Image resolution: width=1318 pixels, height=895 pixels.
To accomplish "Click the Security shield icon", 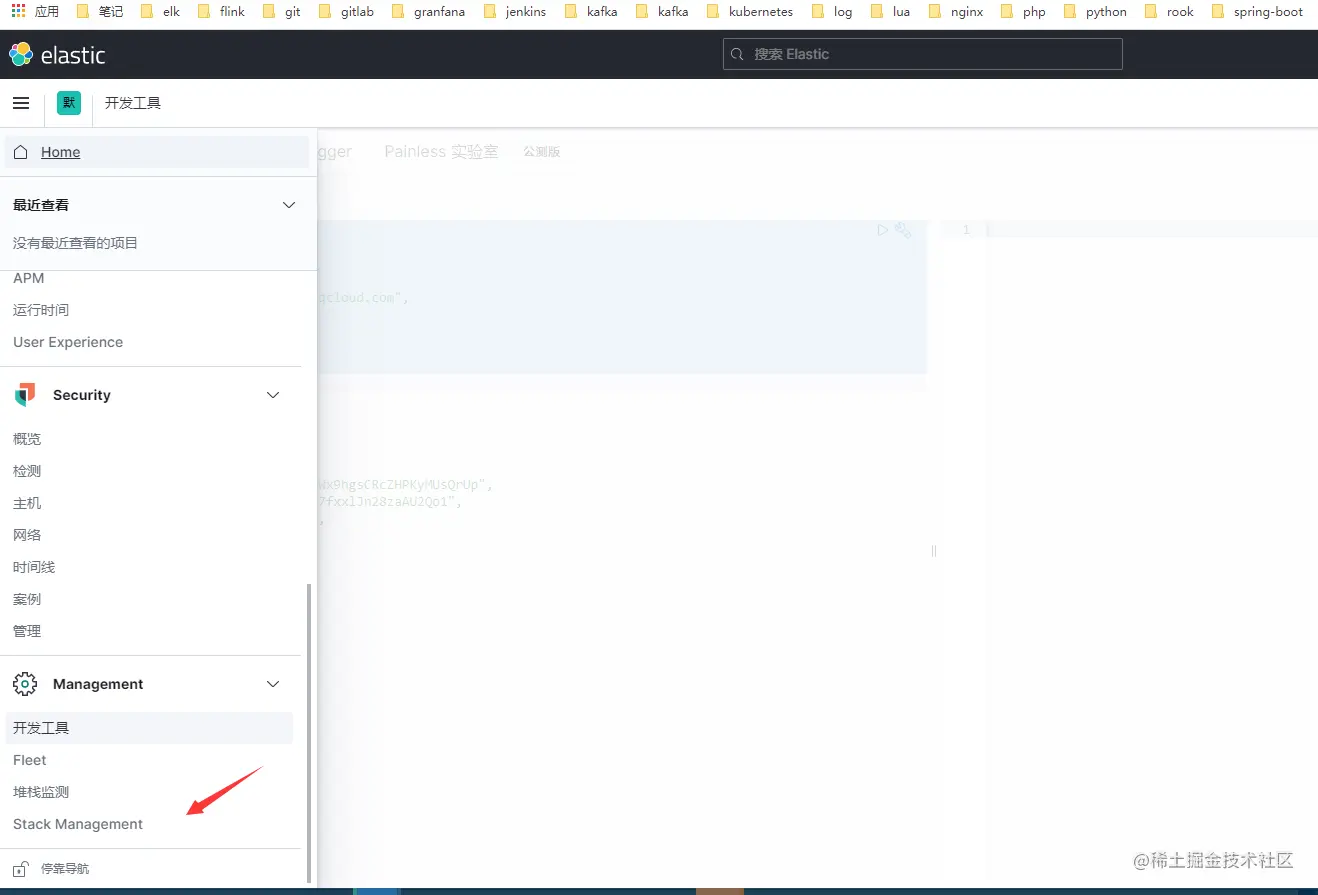I will coord(25,395).
